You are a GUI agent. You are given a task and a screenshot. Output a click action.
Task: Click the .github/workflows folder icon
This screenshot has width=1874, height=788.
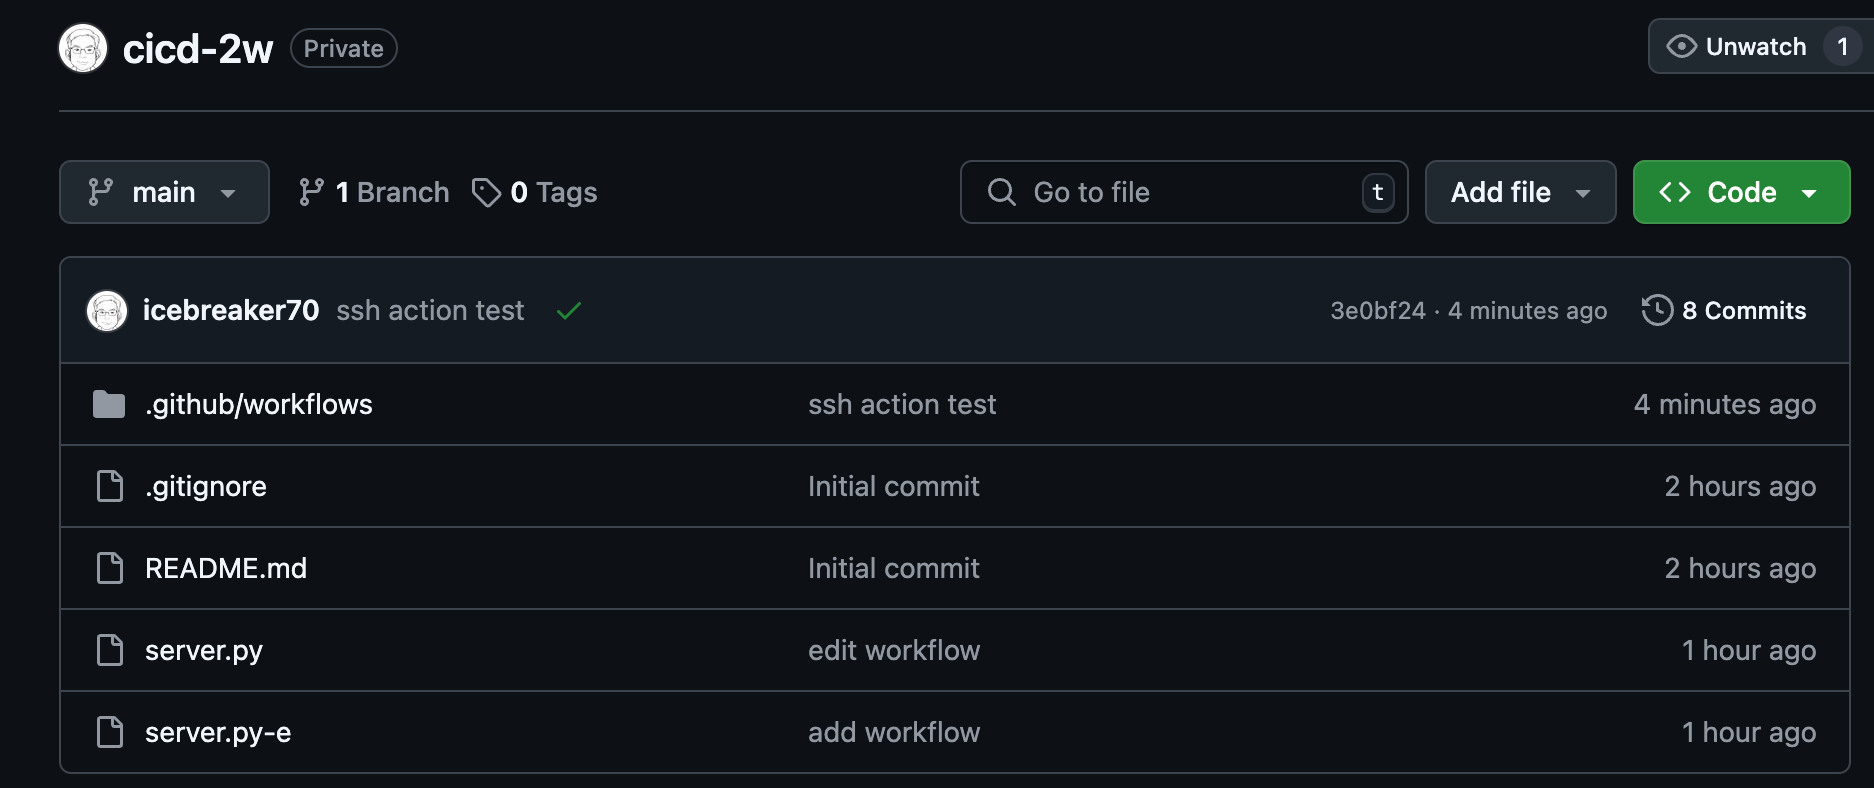(x=109, y=404)
